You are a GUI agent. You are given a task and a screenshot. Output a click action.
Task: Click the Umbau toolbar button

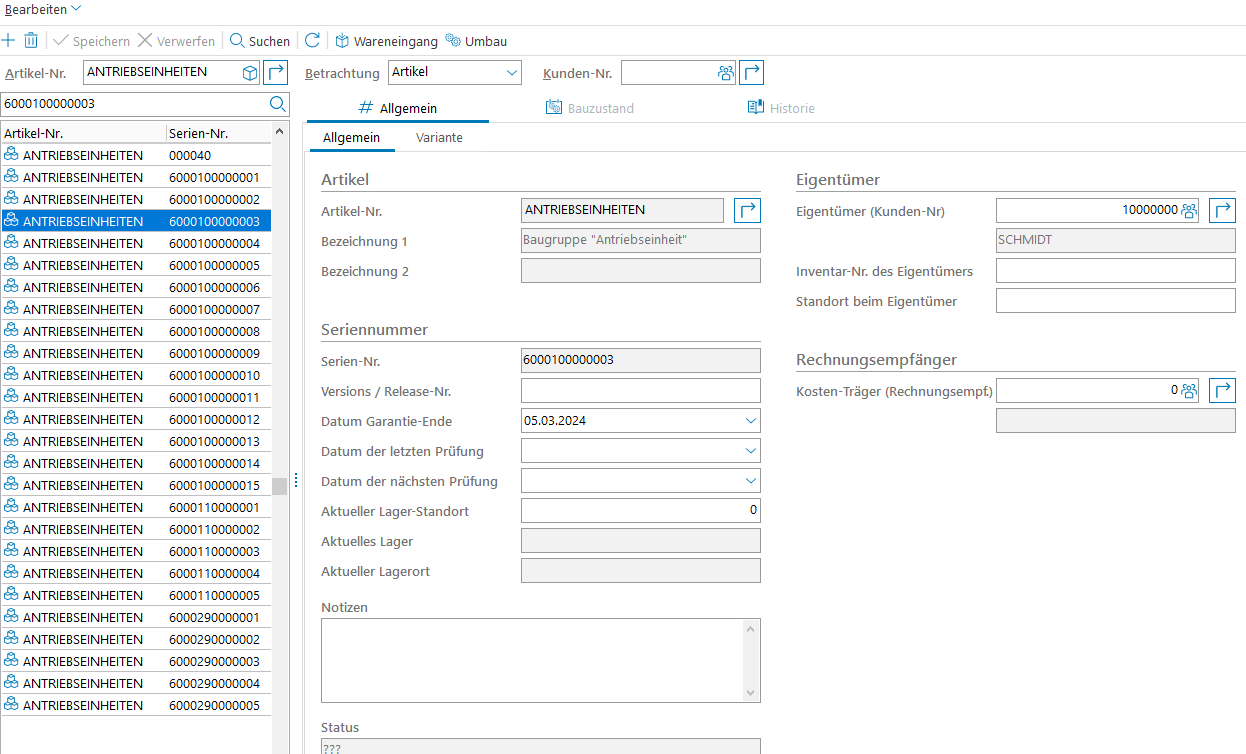tap(476, 41)
